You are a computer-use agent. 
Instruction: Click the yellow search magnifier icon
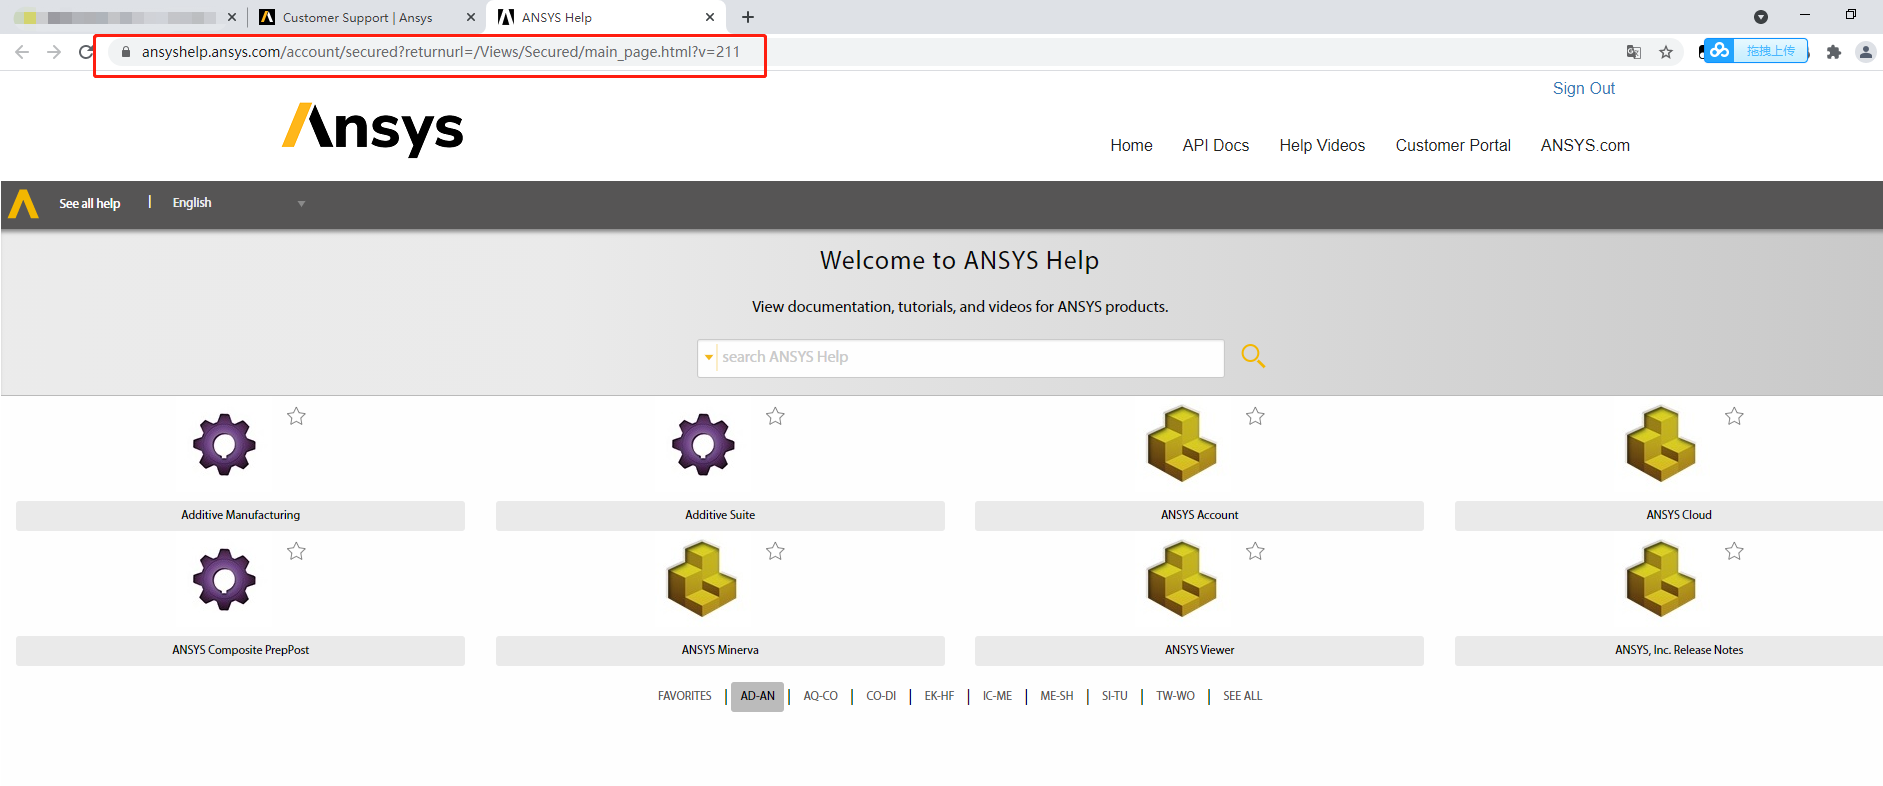1252,356
